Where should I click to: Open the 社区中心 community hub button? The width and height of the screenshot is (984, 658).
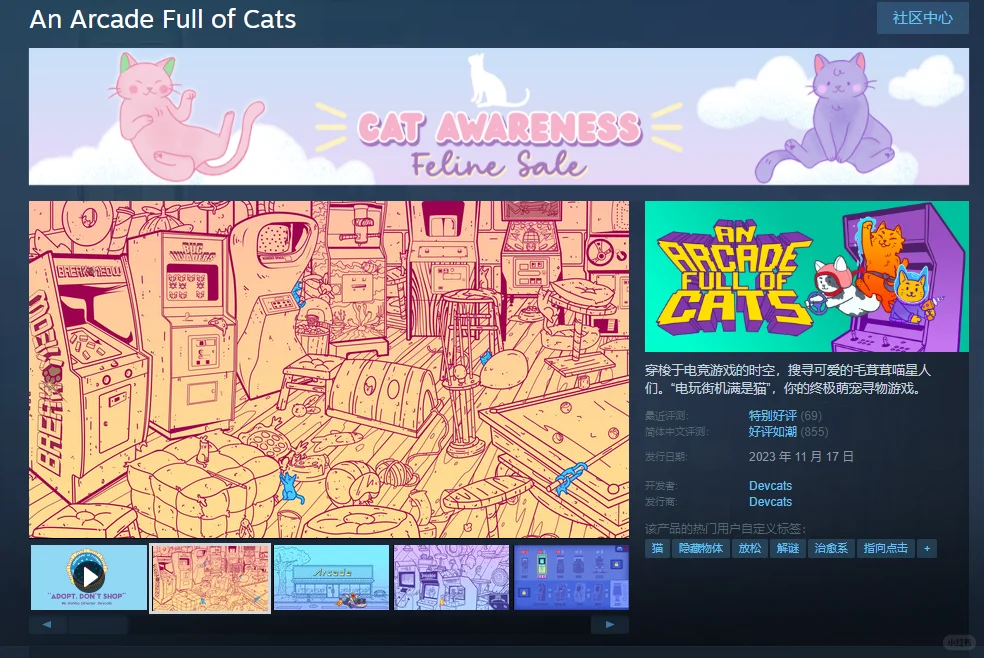[922, 18]
